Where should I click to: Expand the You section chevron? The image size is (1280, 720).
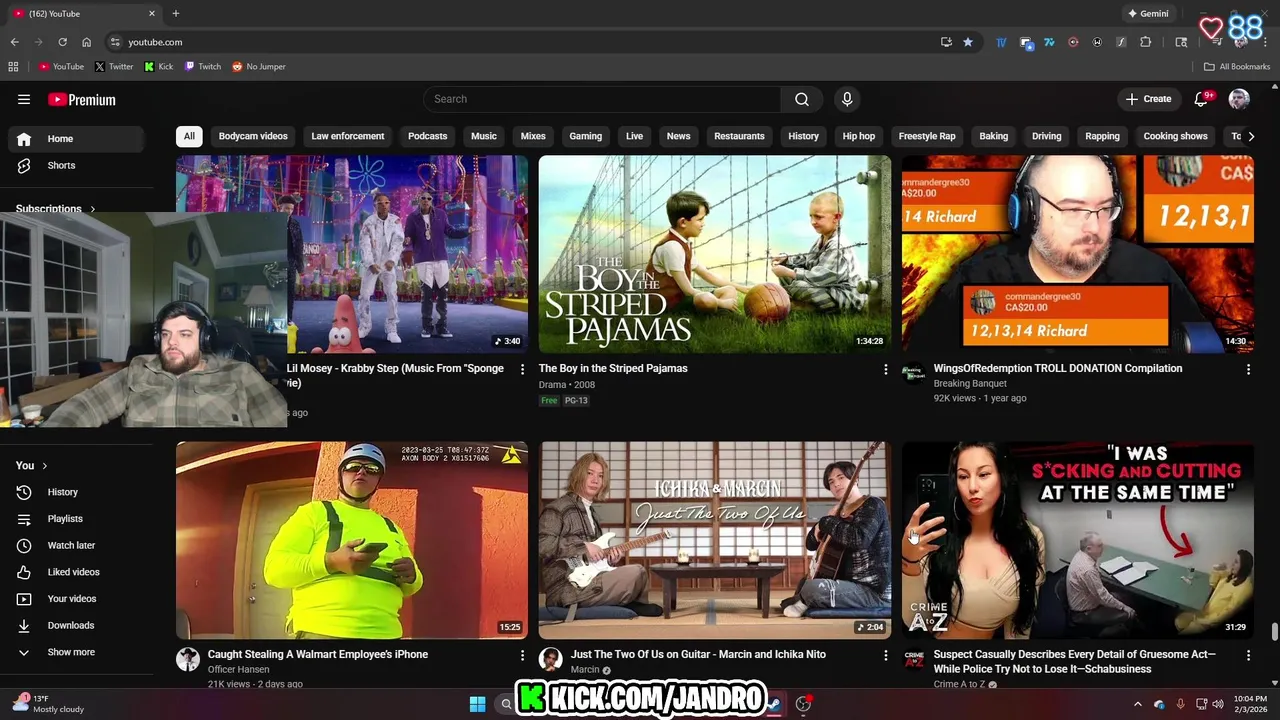[44, 465]
